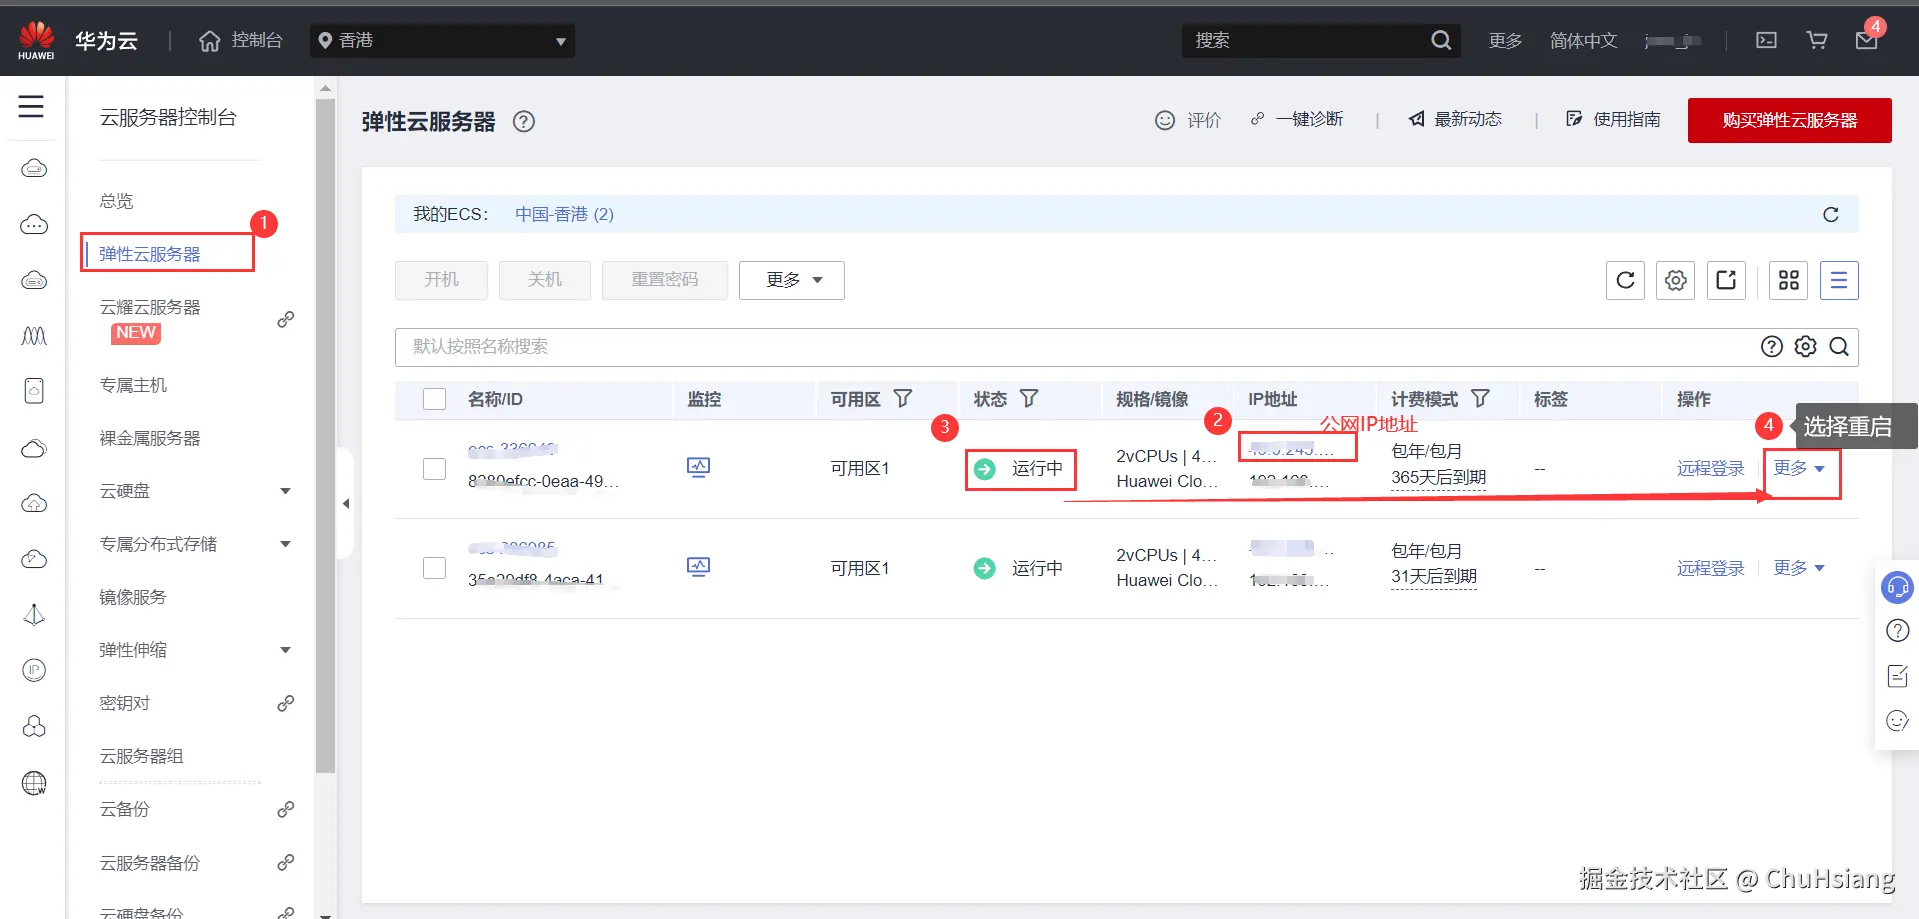1919x919 pixels.
Task: Click the export list button
Action: pyautogui.click(x=1726, y=280)
